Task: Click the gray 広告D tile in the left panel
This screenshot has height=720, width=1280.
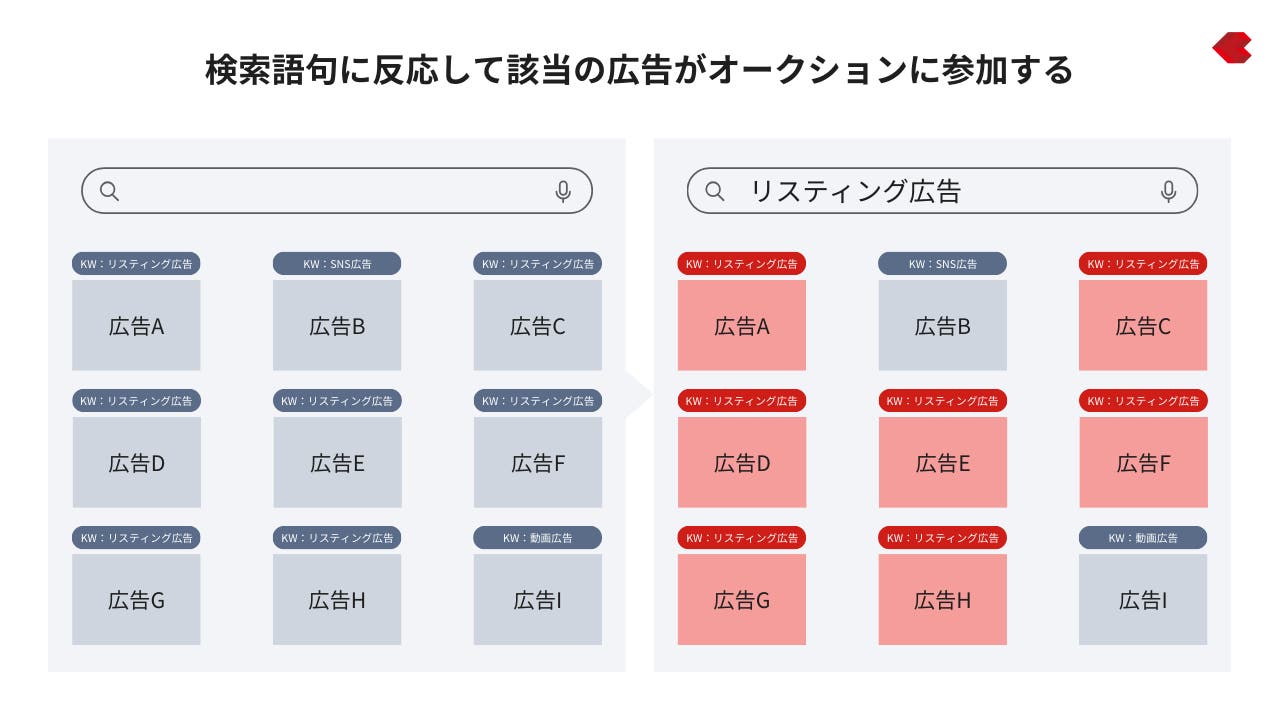Action: point(137,462)
